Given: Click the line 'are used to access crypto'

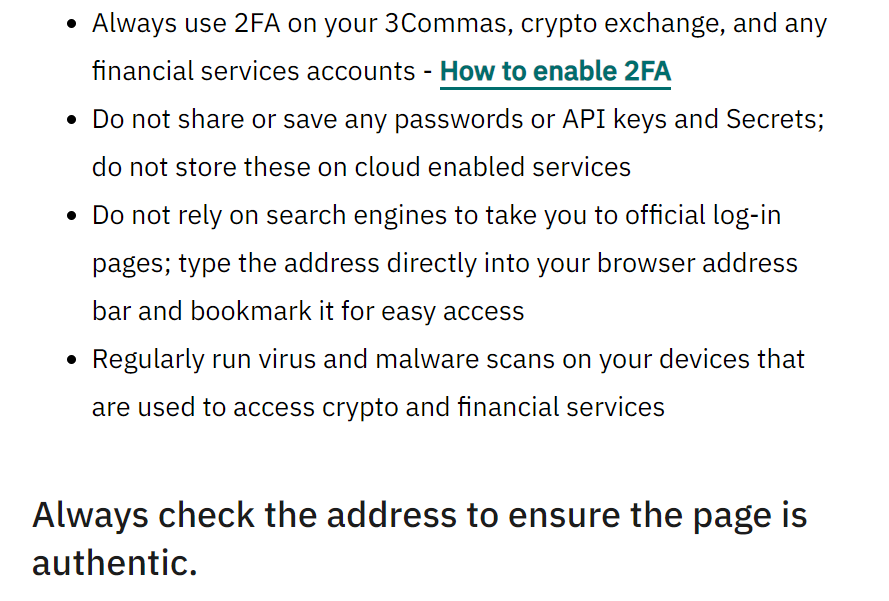Looking at the screenshot, I should 378,407.
